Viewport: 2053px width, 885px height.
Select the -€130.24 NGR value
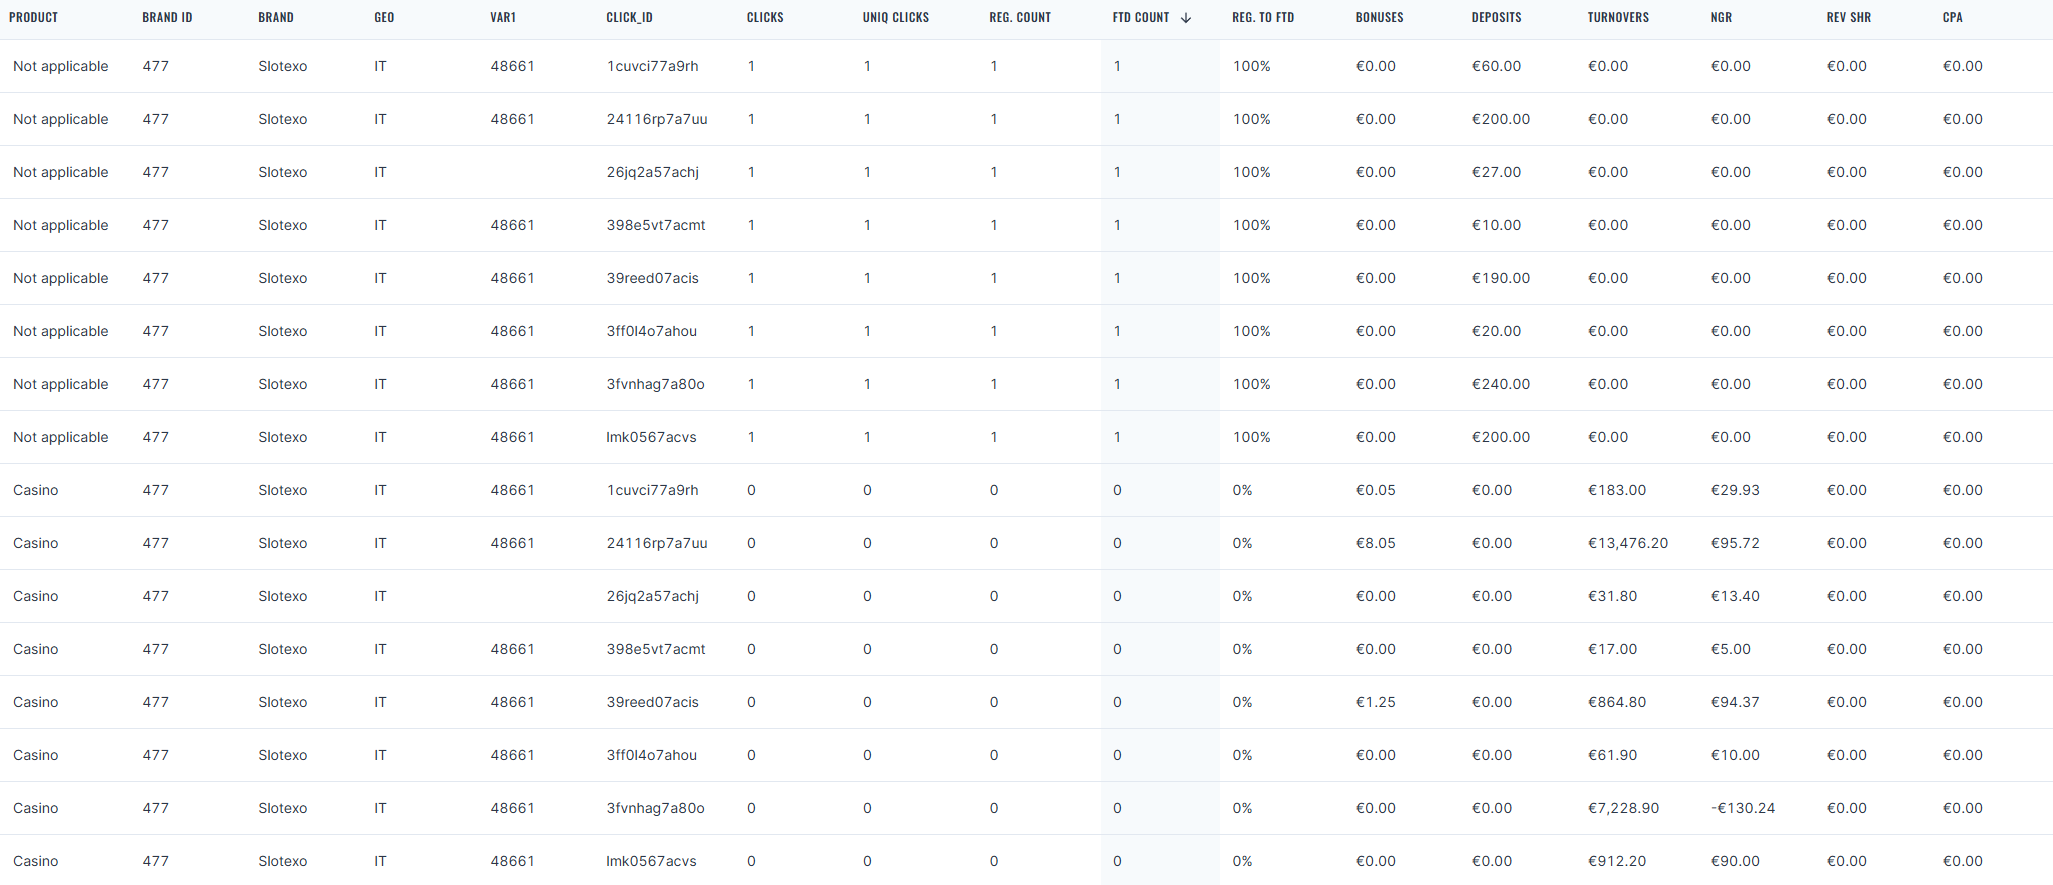pos(1743,808)
